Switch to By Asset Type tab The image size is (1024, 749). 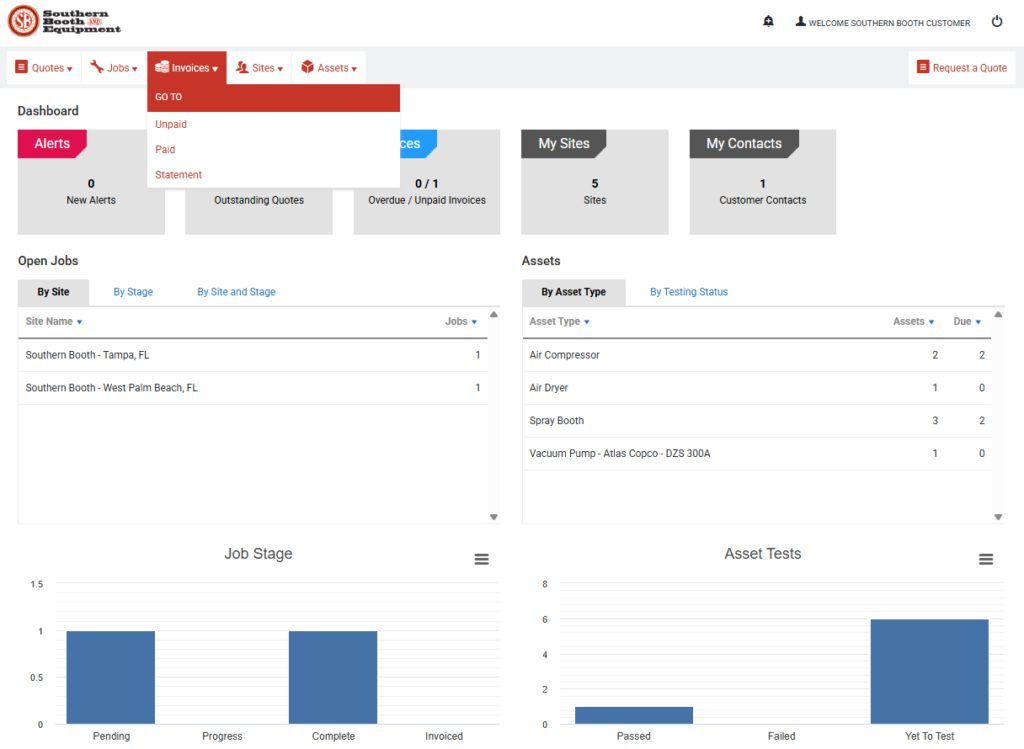tap(573, 292)
